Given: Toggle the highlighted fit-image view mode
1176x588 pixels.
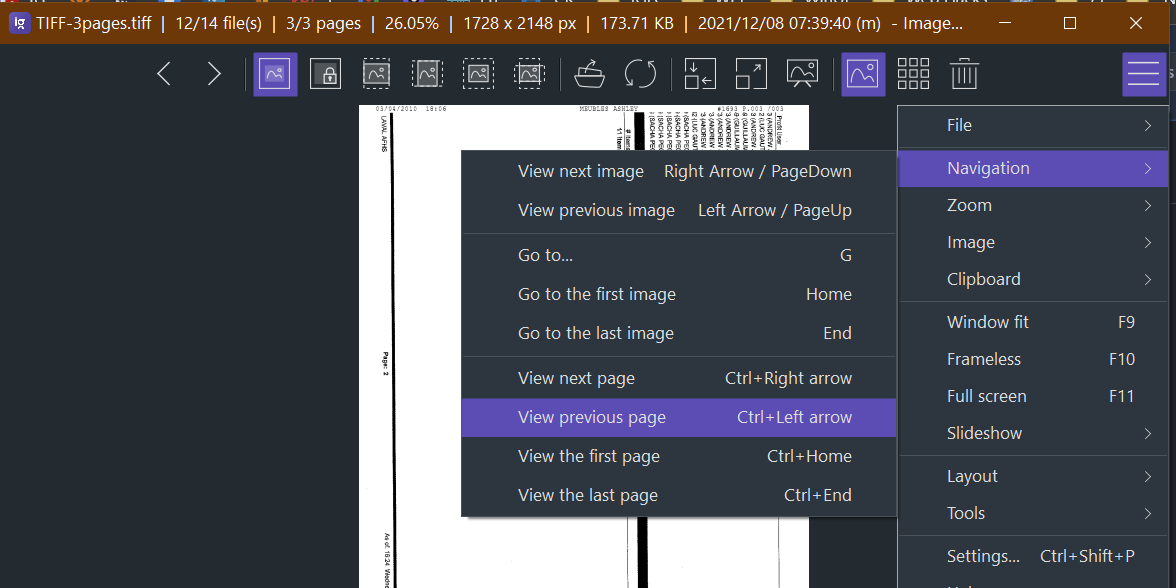Looking at the screenshot, I should pyautogui.click(x=275, y=73).
